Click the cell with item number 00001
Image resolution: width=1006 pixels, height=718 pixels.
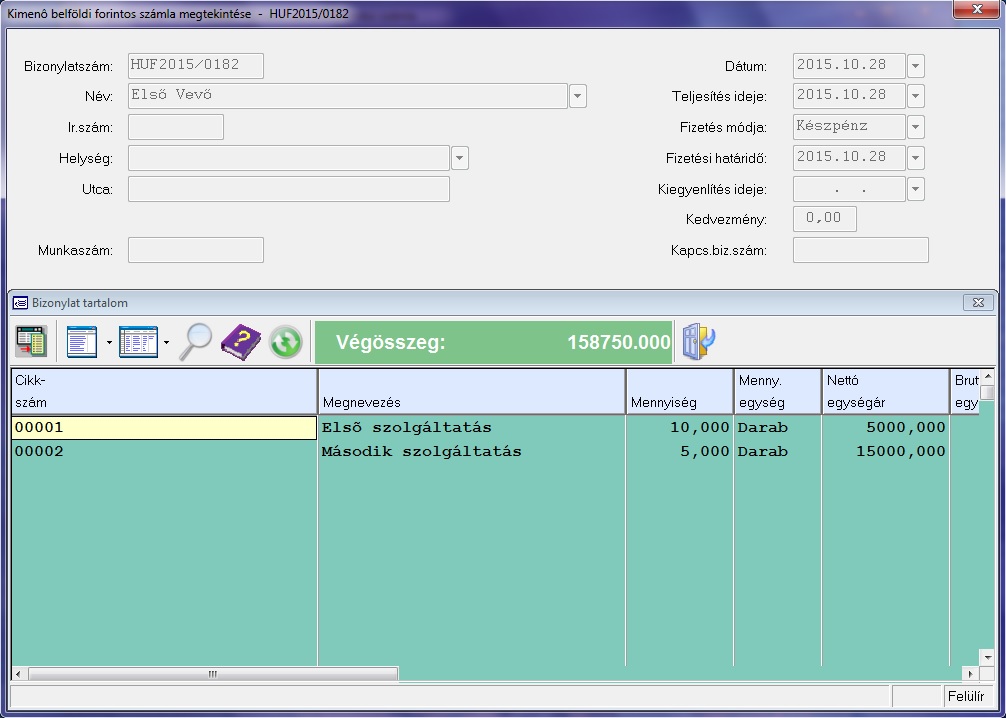point(163,428)
